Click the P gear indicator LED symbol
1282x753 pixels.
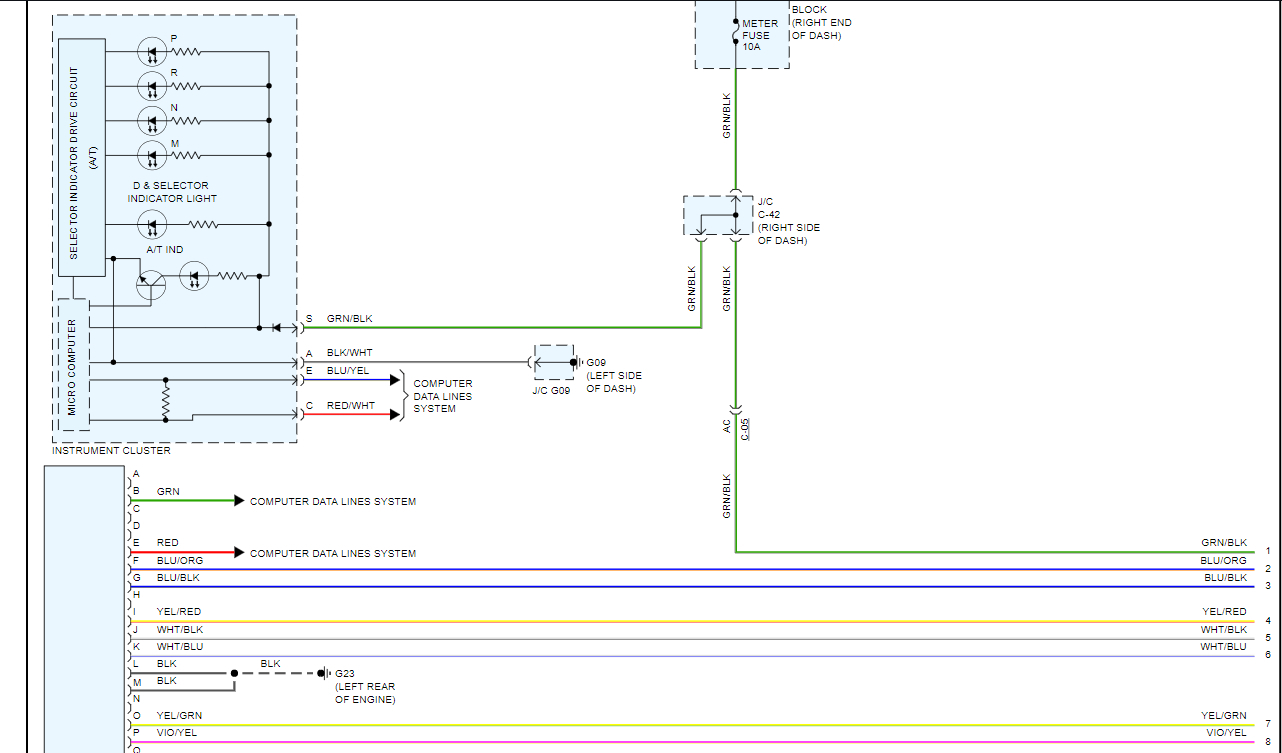[x=151, y=53]
